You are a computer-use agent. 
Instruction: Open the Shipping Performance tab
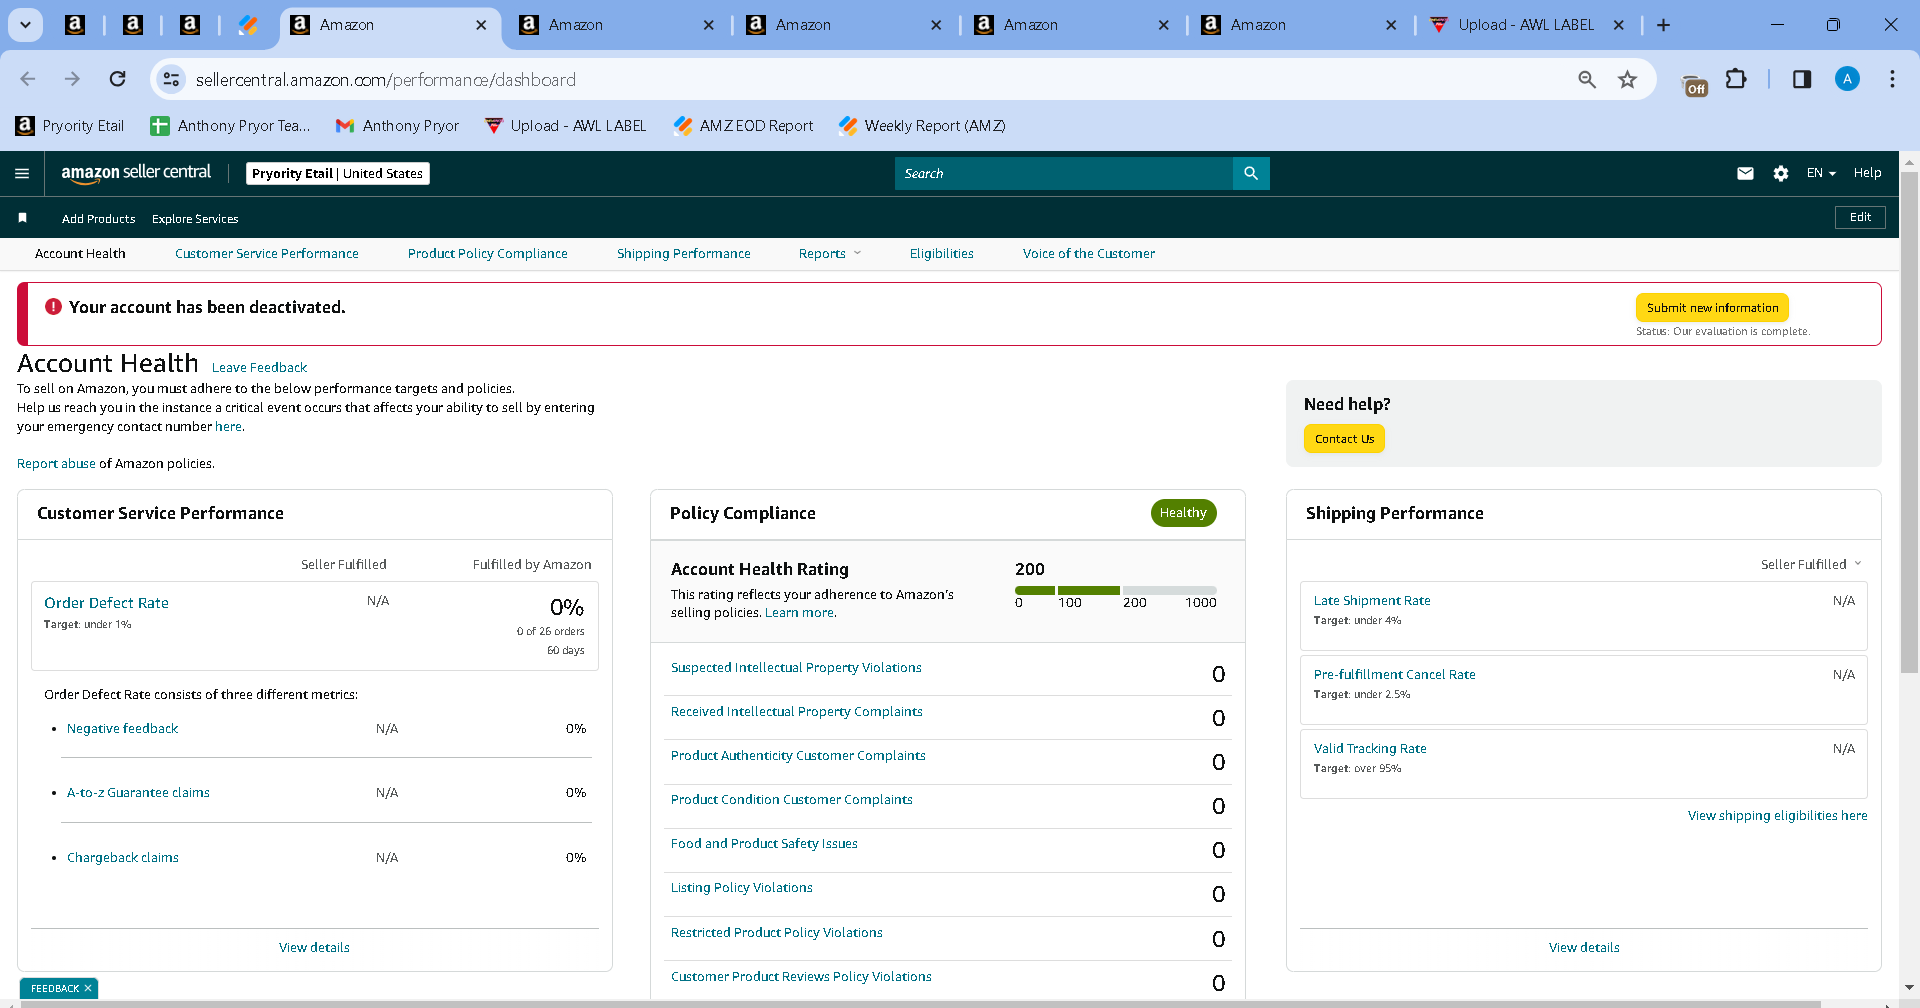[684, 254]
